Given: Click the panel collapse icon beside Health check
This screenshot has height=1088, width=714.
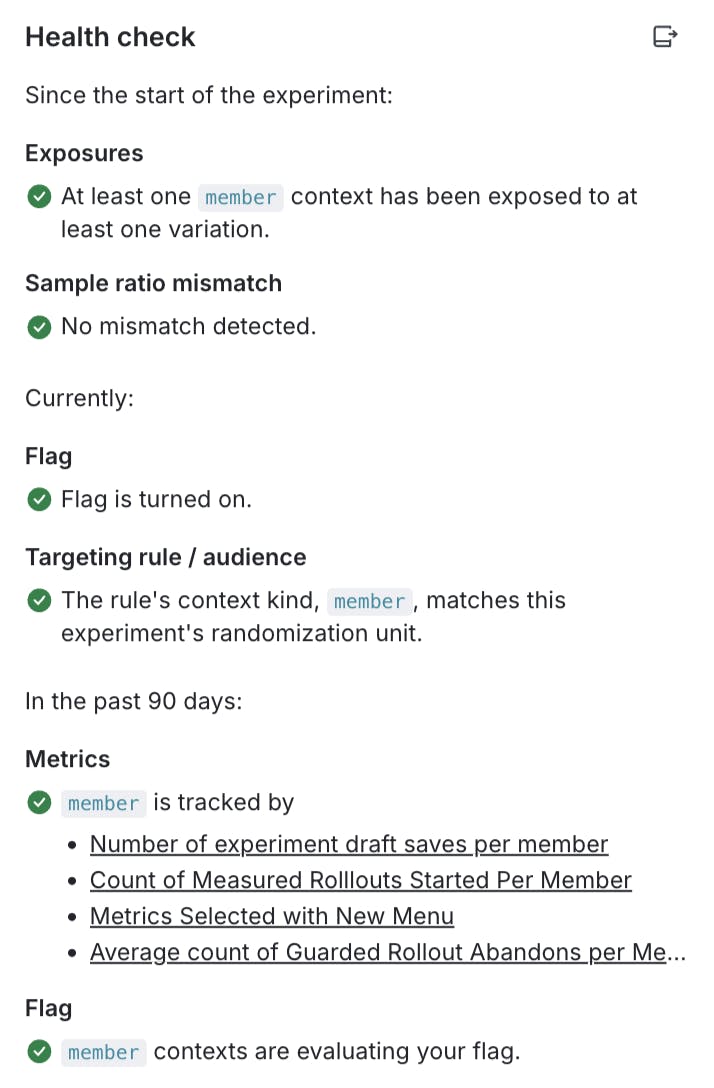Looking at the screenshot, I should pyautogui.click(x=664, y=38).
